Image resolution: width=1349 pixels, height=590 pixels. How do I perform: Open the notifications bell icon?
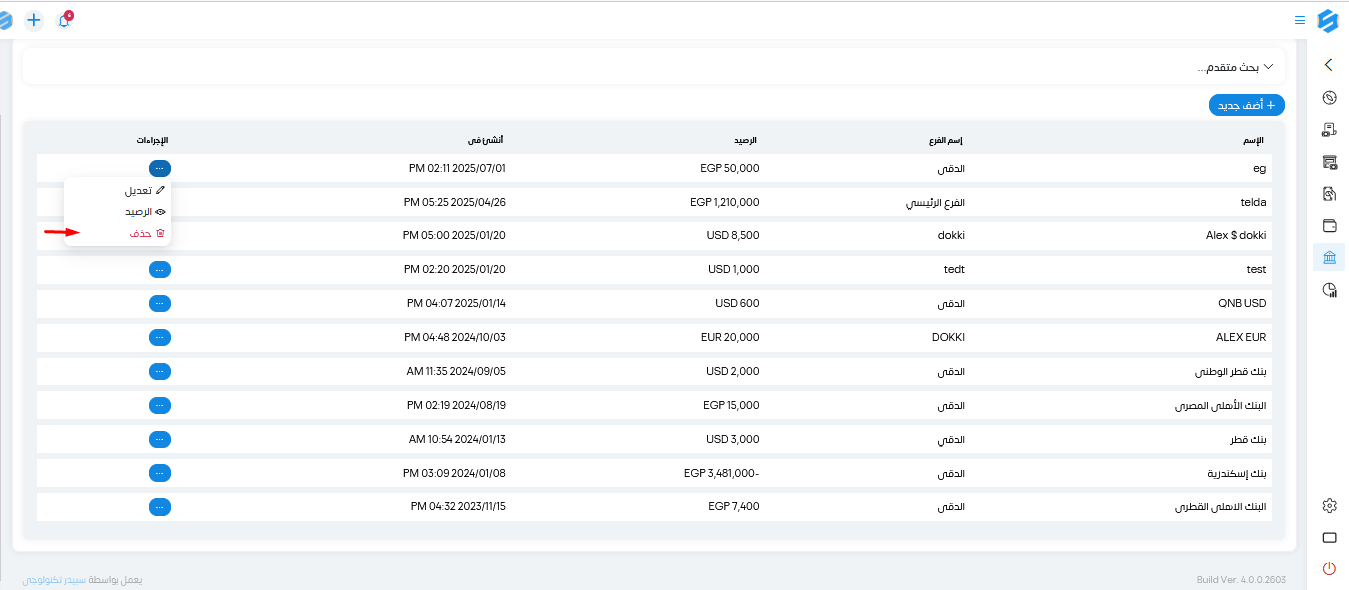coord(64,19)
